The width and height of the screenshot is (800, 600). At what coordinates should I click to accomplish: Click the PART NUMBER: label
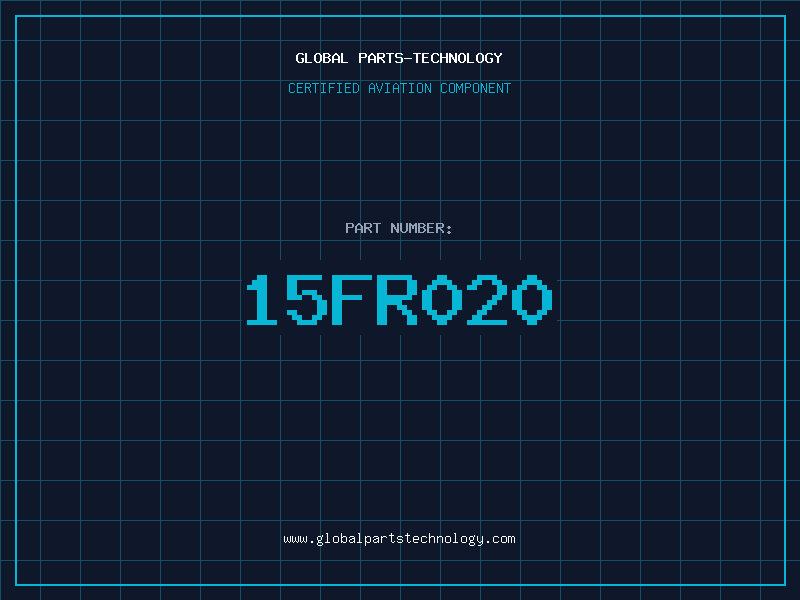399,228
